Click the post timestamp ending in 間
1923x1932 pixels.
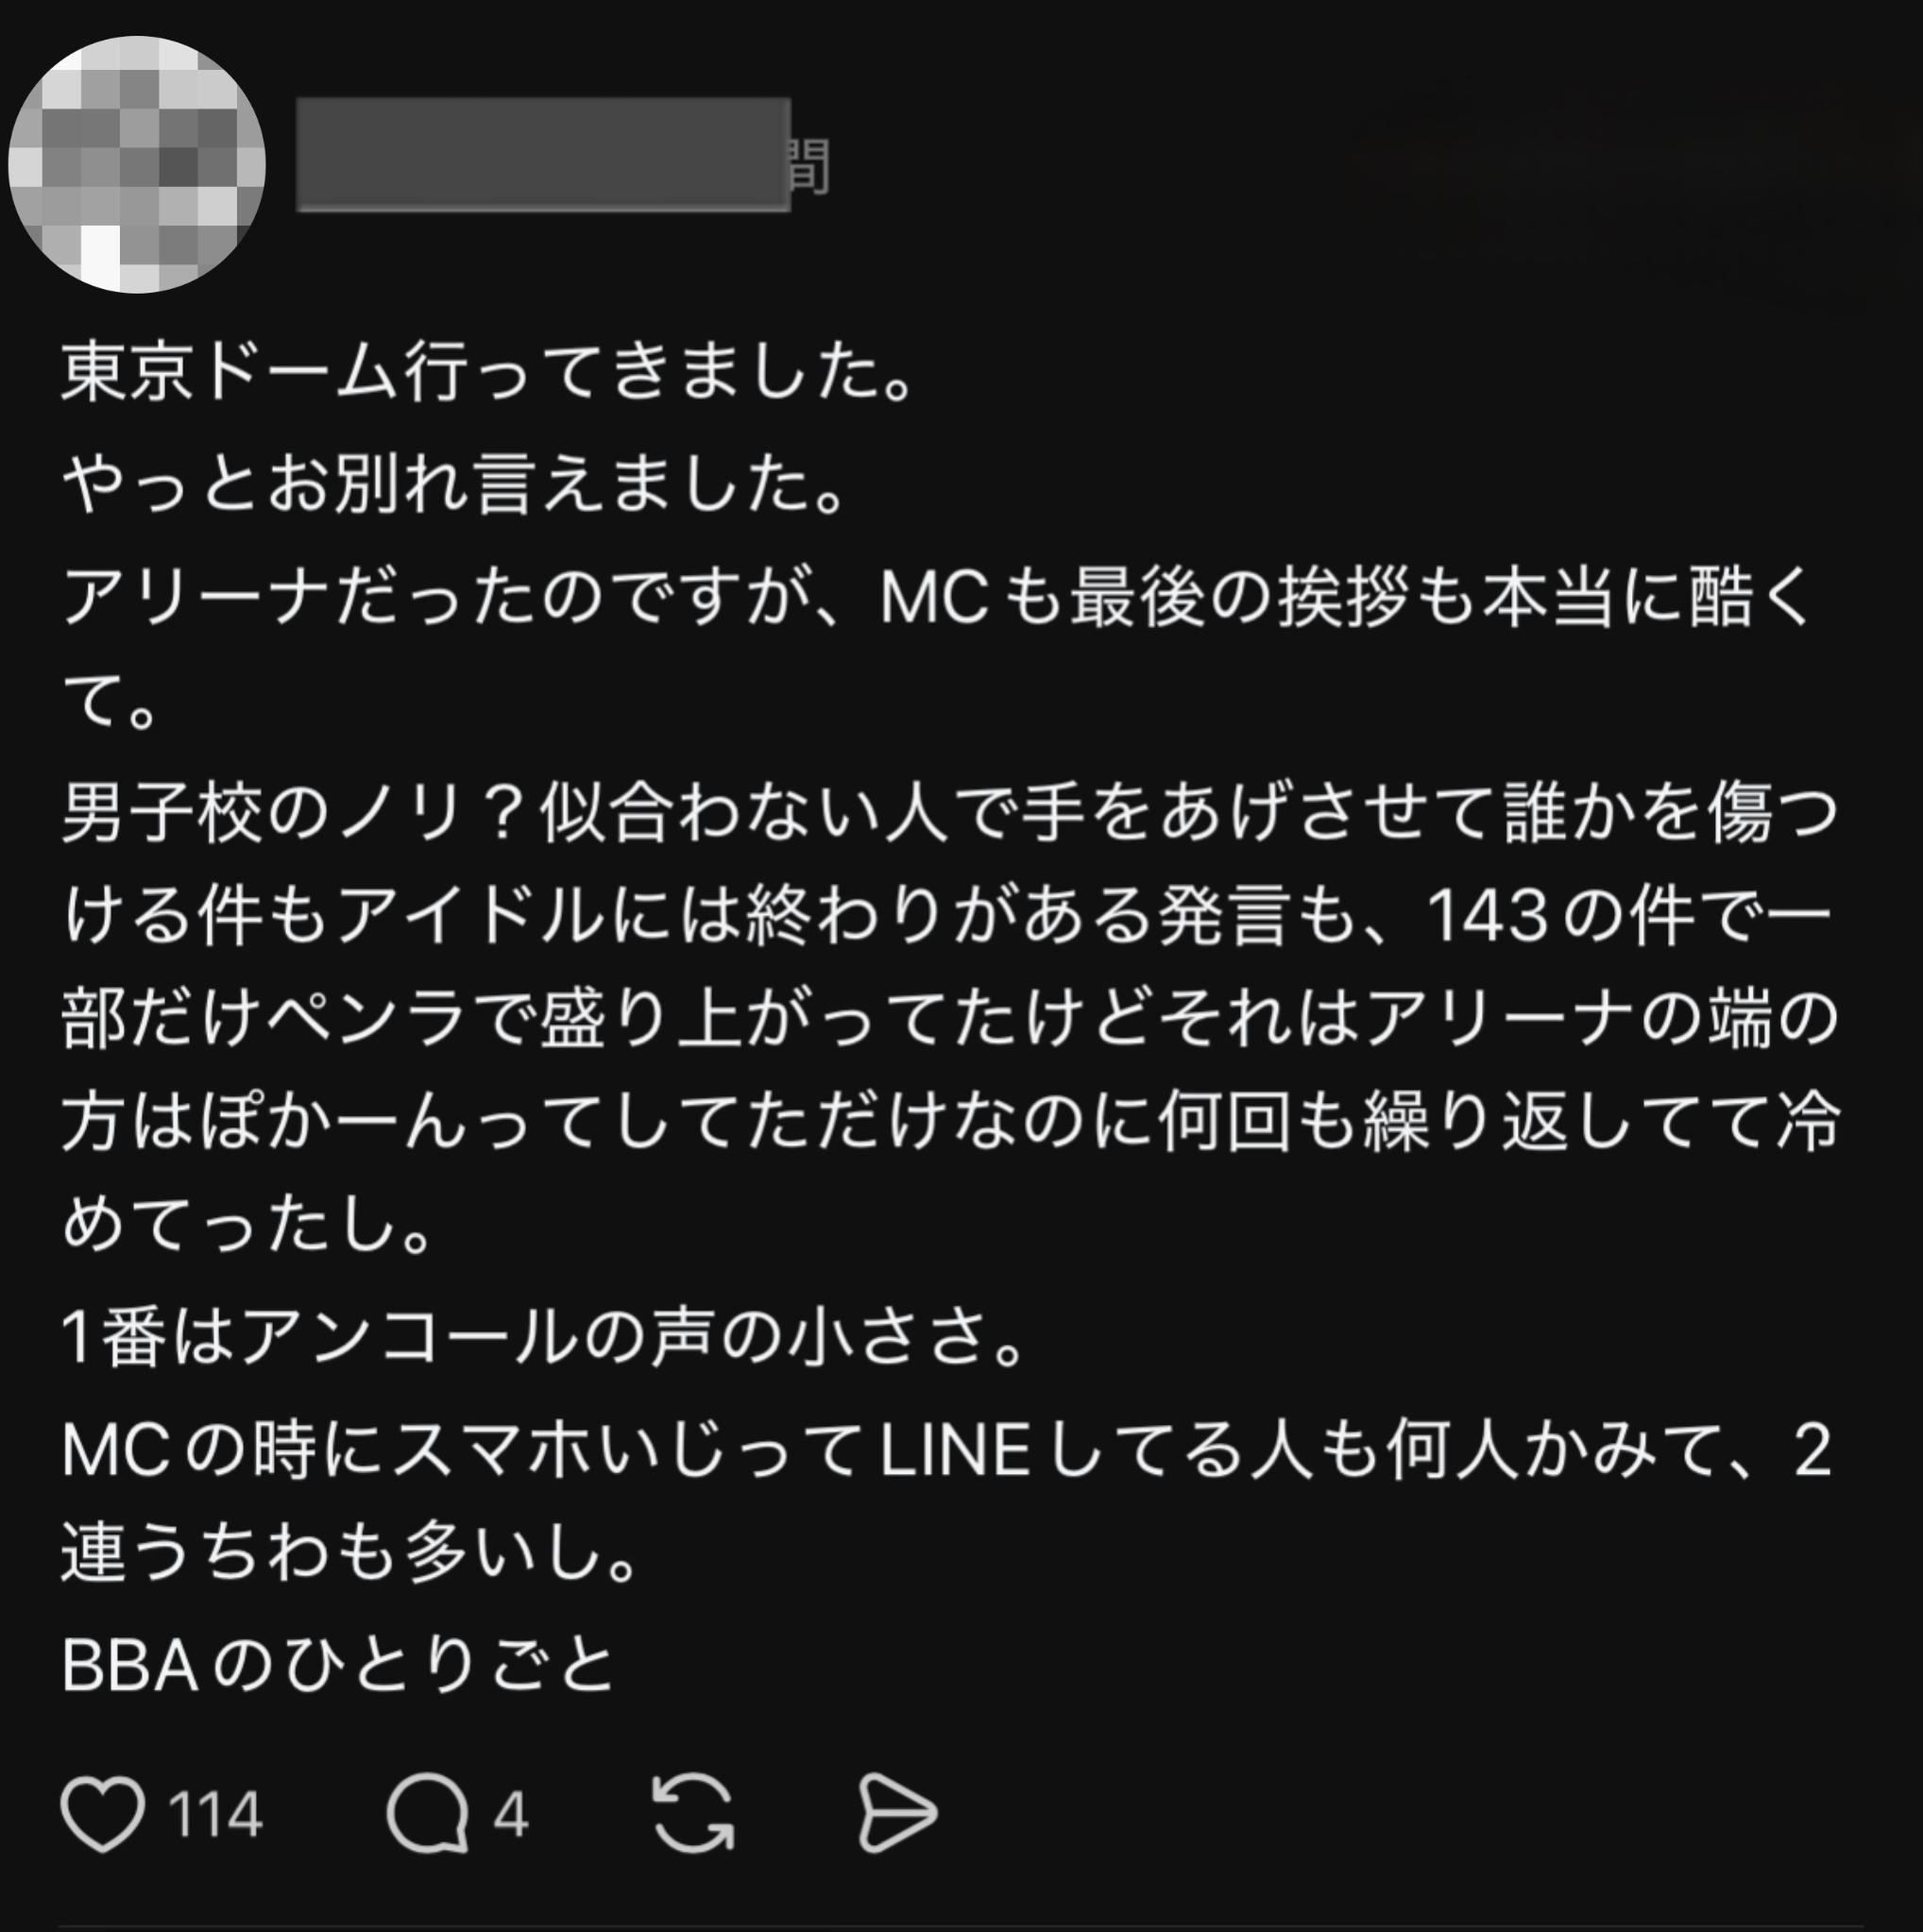click(810, 166)
